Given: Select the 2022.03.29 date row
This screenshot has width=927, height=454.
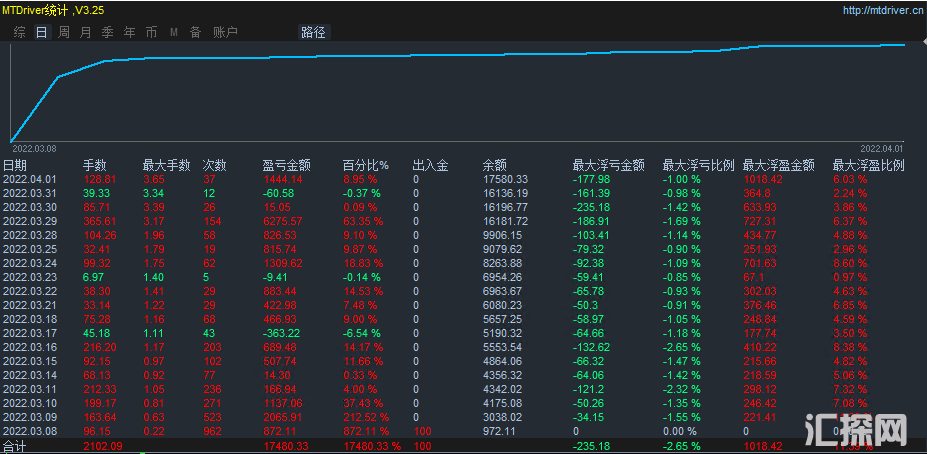Looking at the screenshot, I should (30, 221).
